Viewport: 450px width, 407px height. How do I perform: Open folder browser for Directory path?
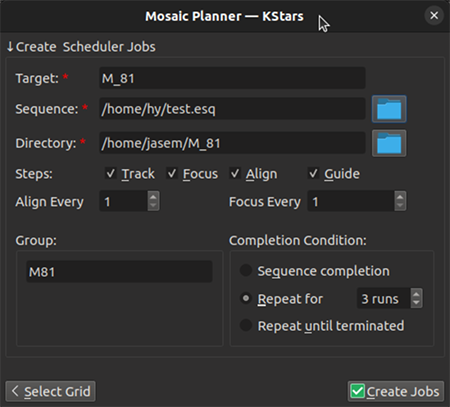tap(389, 143)
